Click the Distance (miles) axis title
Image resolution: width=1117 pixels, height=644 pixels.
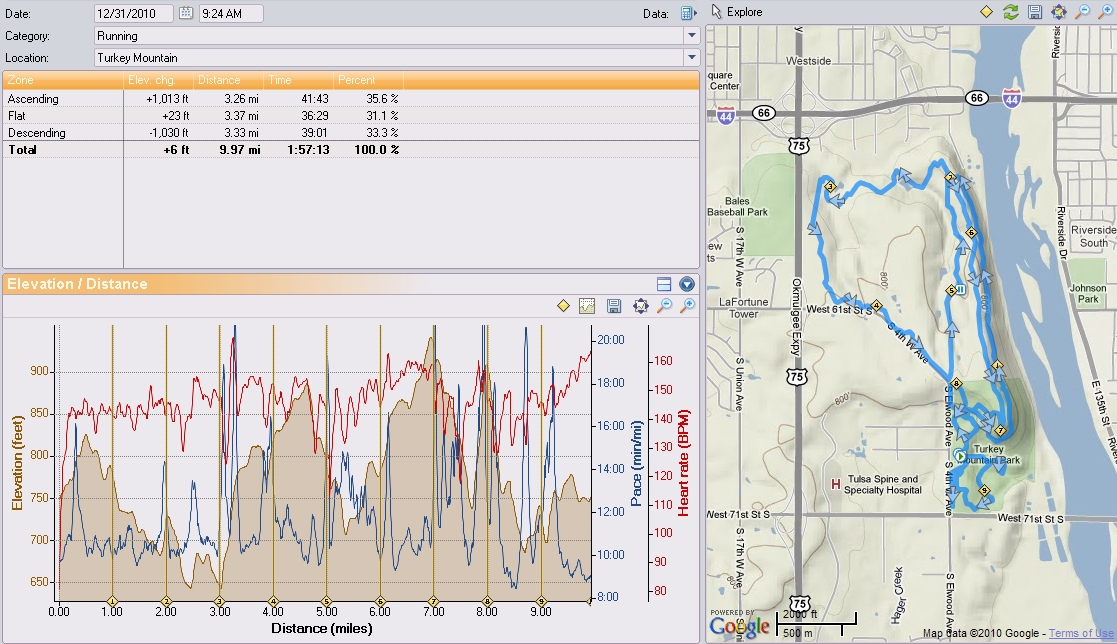click(321, 628)
